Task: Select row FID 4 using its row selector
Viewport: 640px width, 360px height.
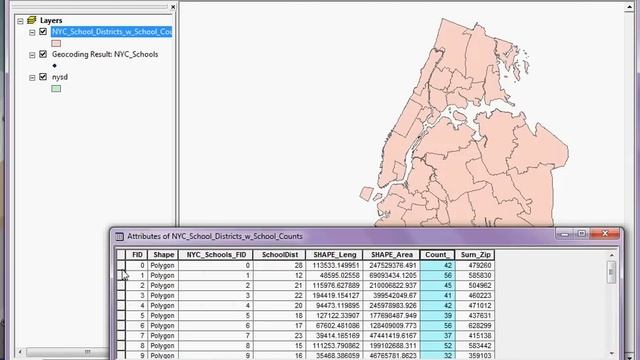Action: tap(121, 305)
